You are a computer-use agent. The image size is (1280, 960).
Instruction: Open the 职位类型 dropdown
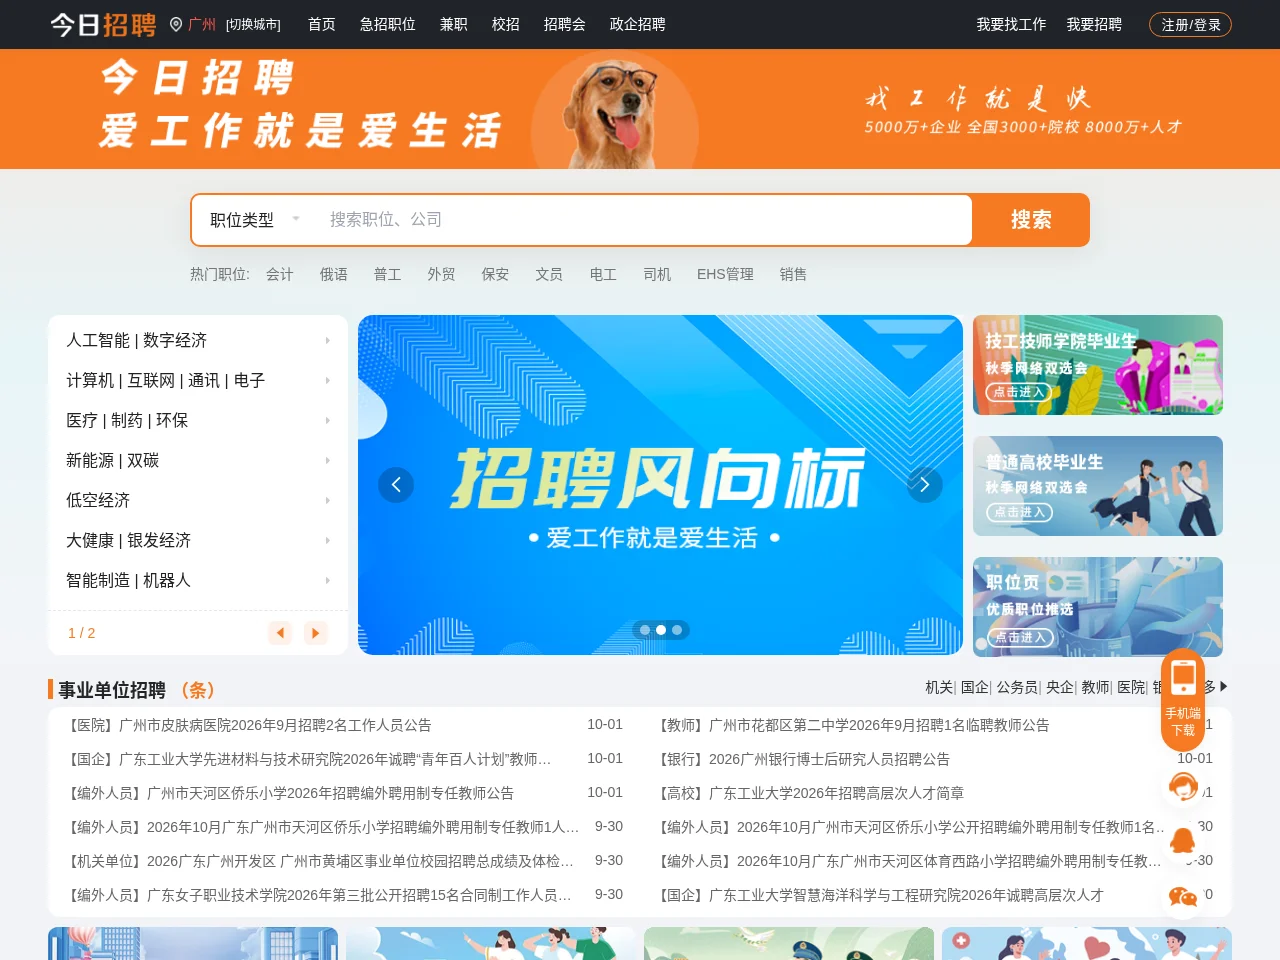point(255,220)
